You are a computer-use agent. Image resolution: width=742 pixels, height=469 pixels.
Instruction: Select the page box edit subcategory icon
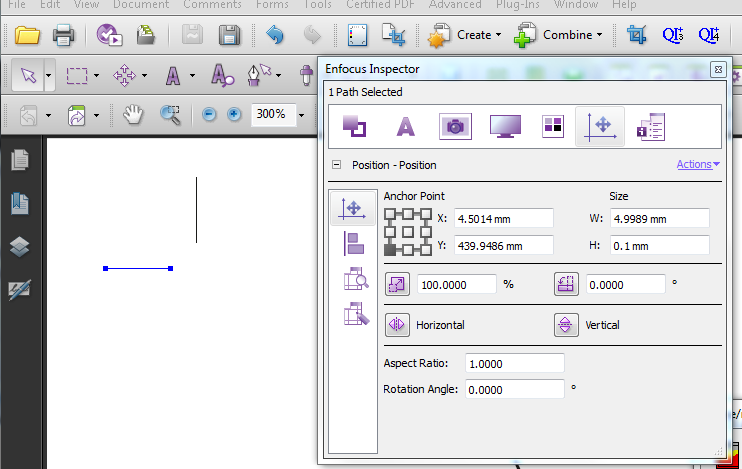click(x=356, y=314)
